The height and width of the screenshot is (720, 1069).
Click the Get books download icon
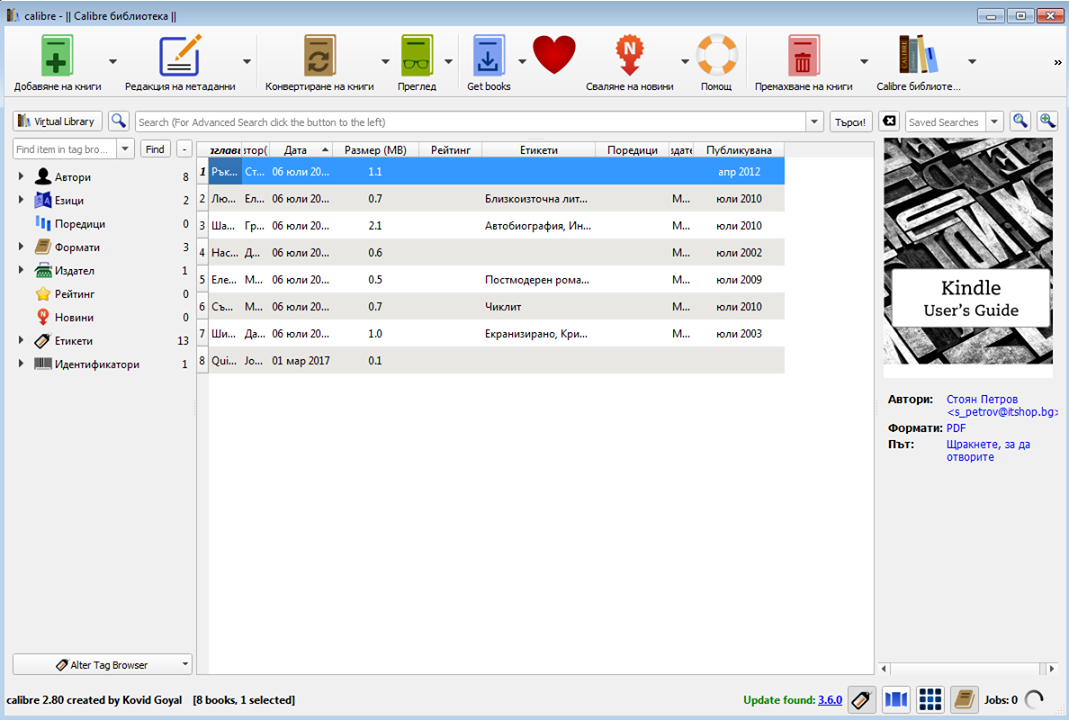pos(488,56)
